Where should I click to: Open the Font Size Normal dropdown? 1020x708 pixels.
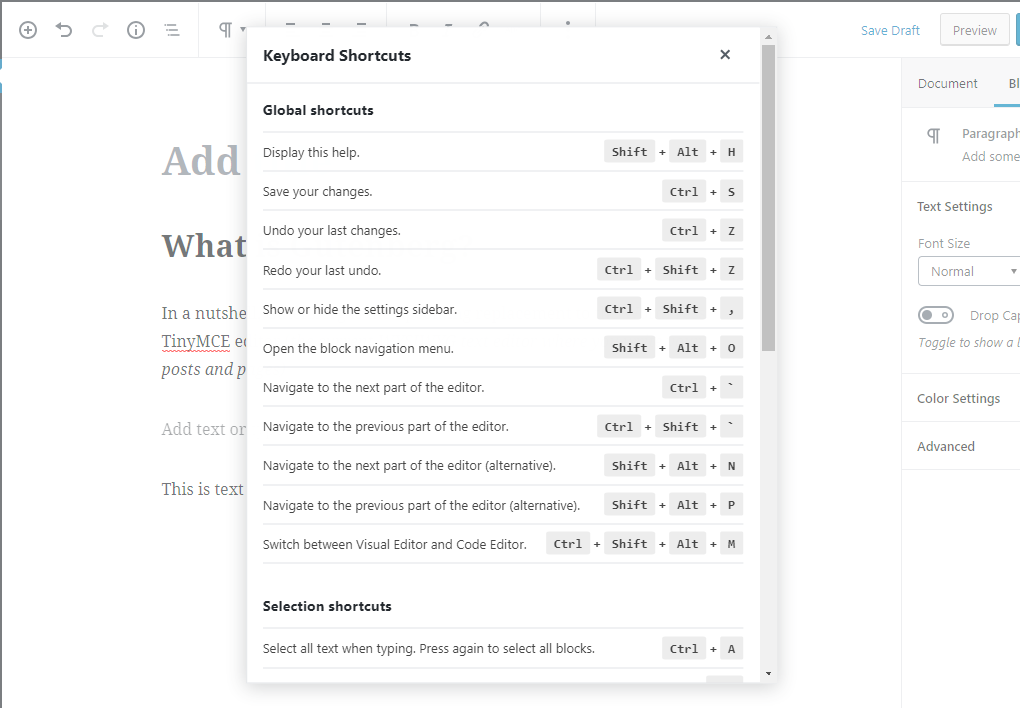969,271
